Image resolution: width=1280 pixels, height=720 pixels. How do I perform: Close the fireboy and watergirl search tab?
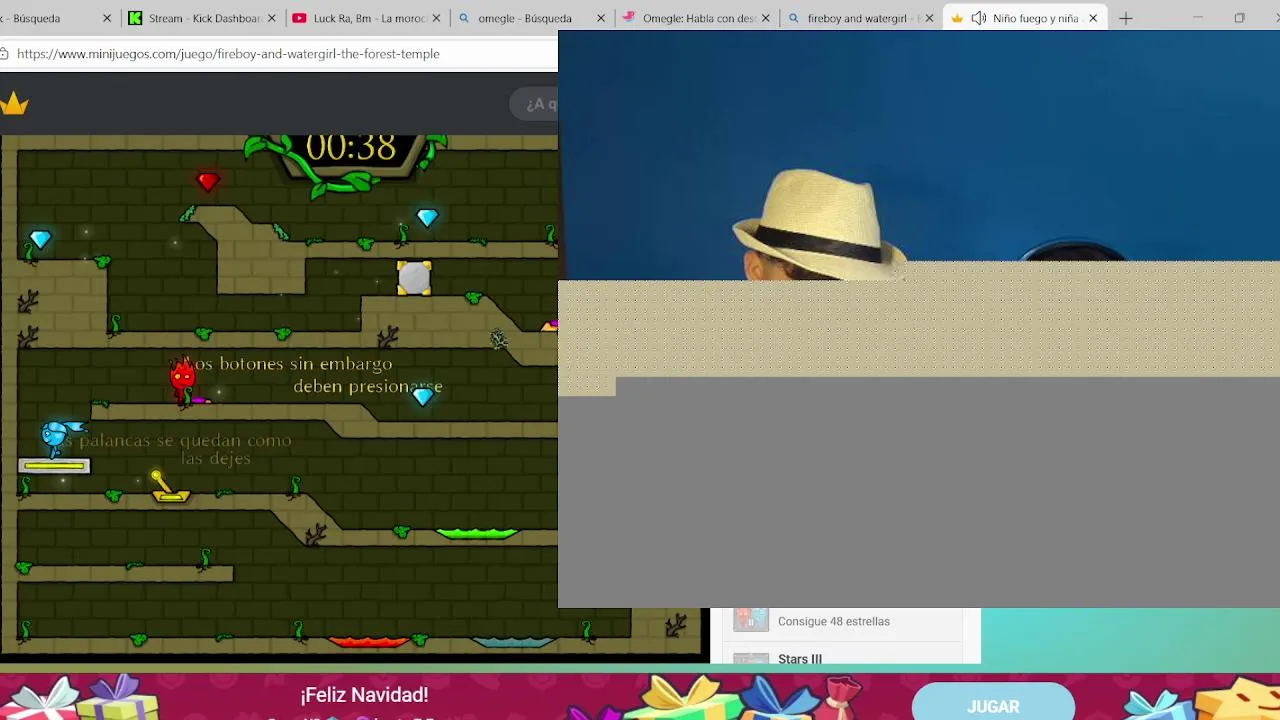pos(929,18)
